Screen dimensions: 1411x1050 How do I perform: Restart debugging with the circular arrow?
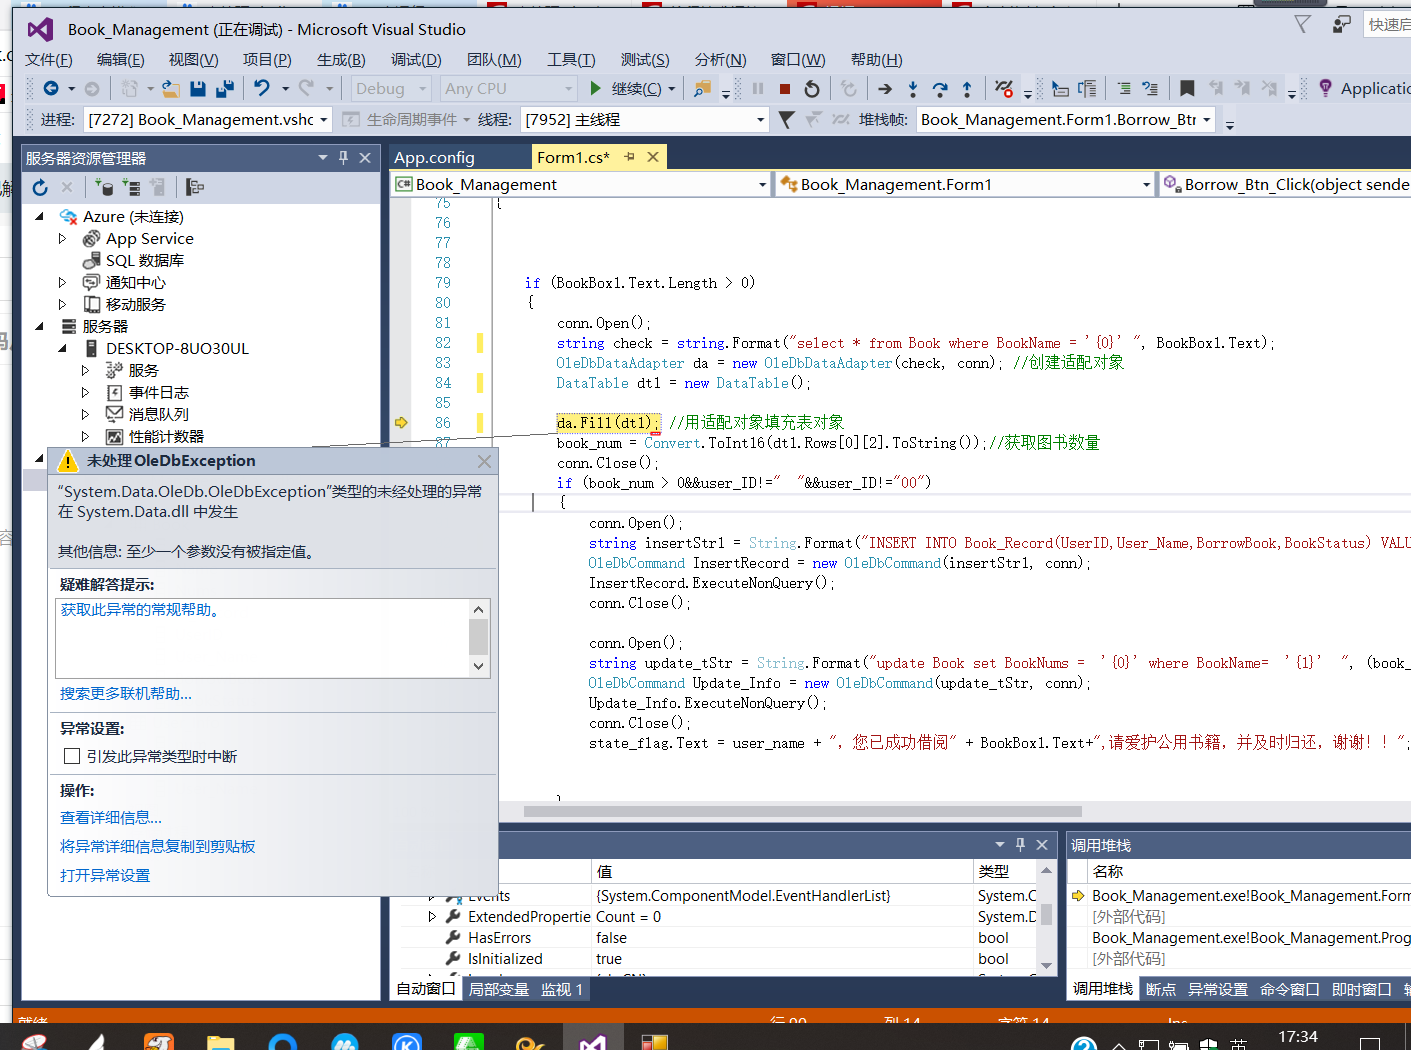pyautogui.click(x=812, y=89)
